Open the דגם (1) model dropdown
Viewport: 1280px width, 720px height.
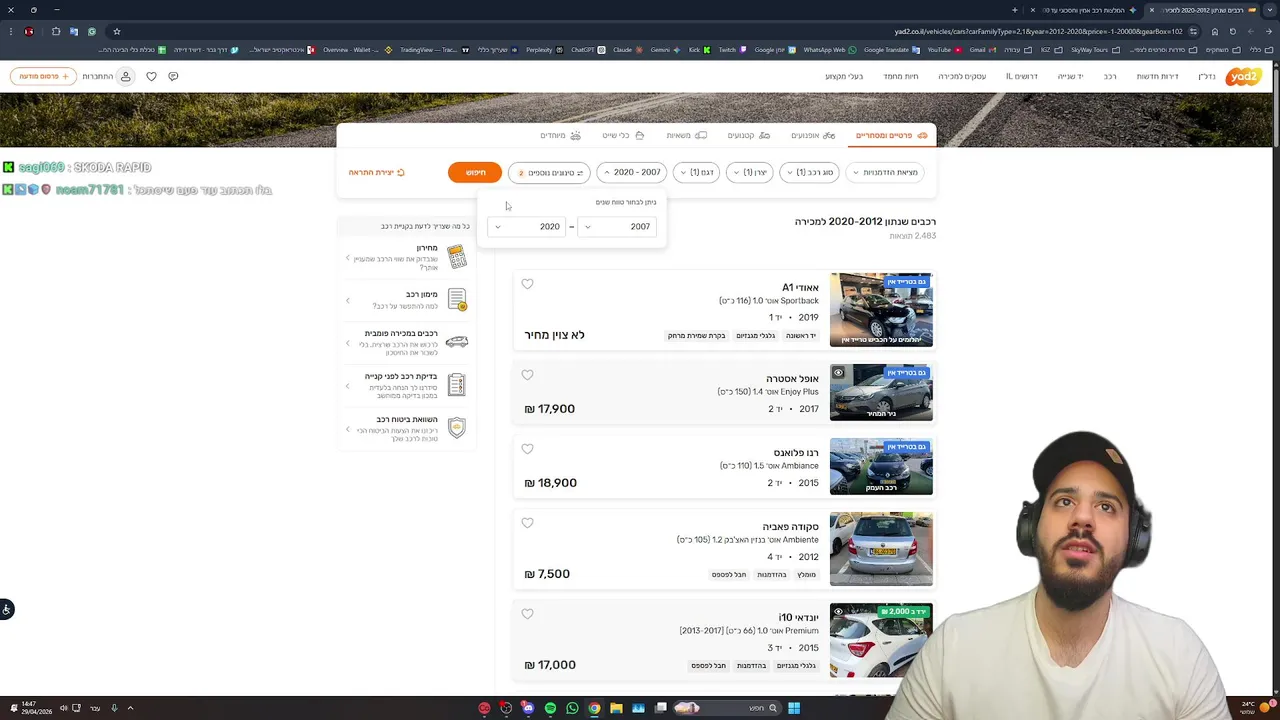pyautogui.click(x=696, y=172)
